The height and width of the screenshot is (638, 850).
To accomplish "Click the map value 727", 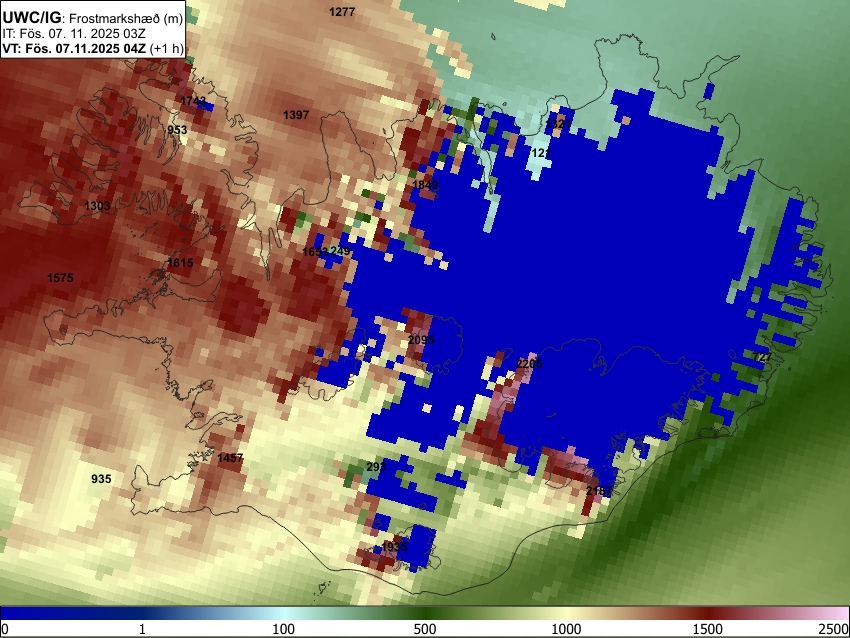I will click(763, 357).
